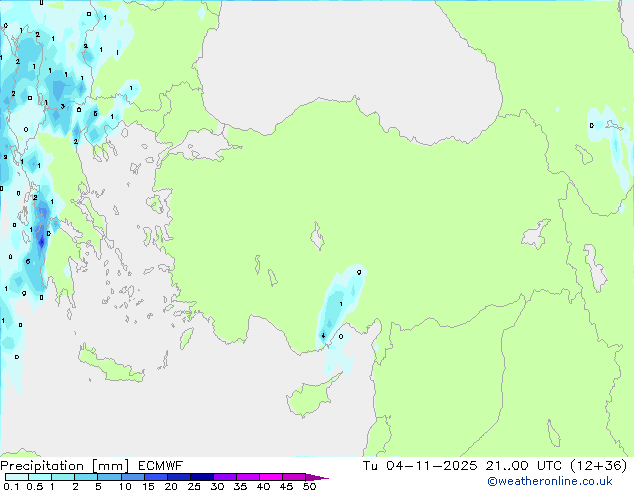Click the '4' precipitation value near Turkey's south coast

pos(323,336)
